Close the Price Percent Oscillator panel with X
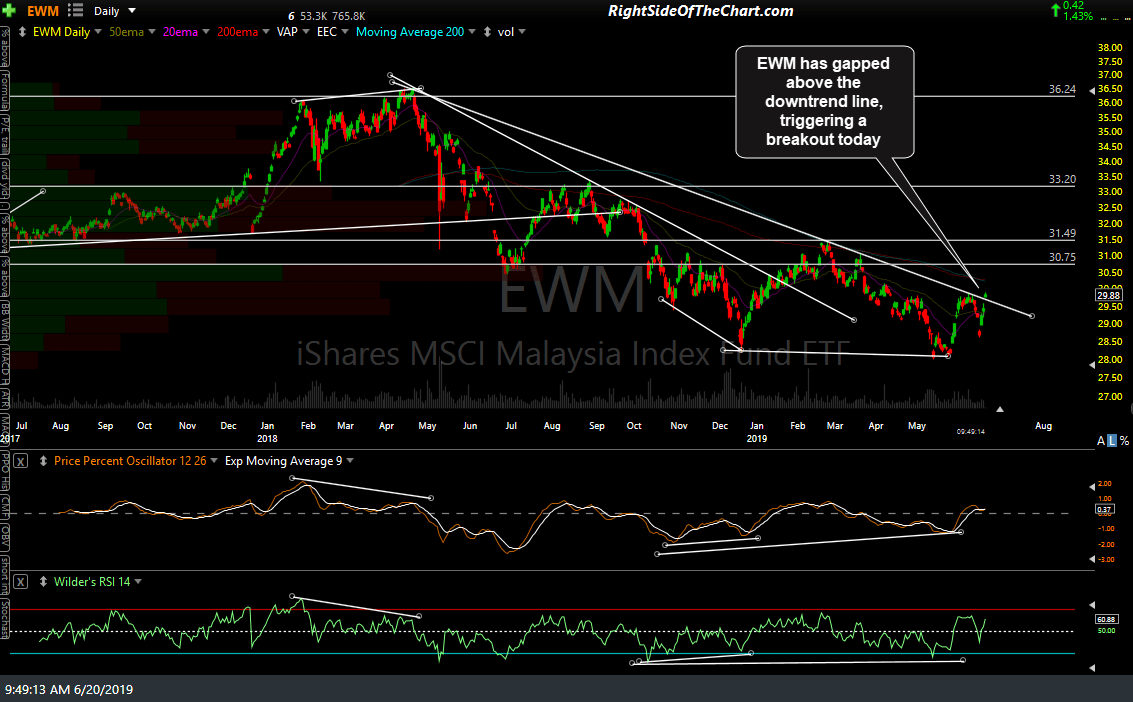This screenshot has height=702, width=1133. [x=18, y=461]
